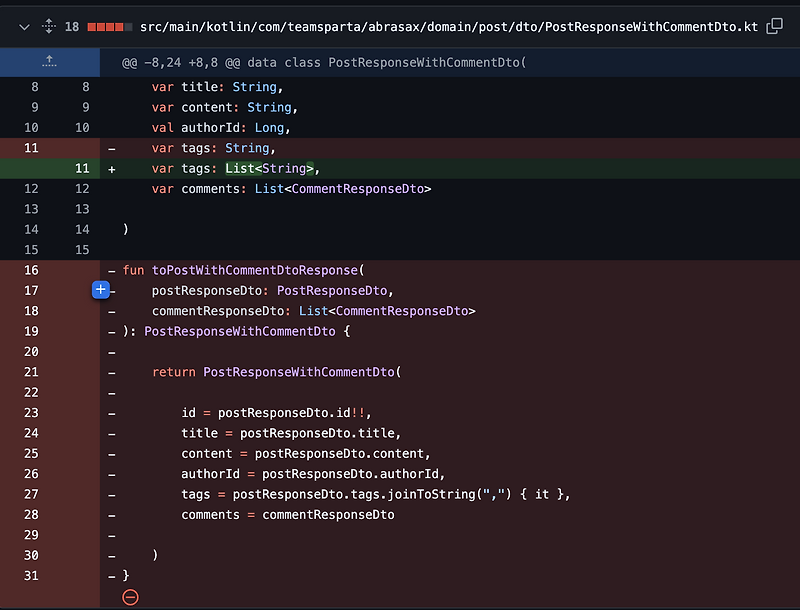Click new line number 11 in green row

(82, 168)
